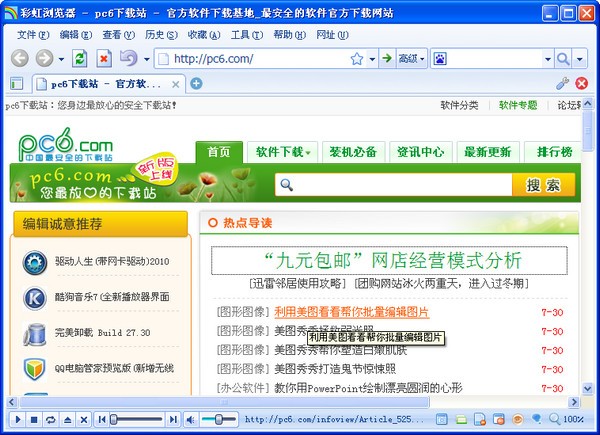Bookmark page with star icon

(357, 59)
